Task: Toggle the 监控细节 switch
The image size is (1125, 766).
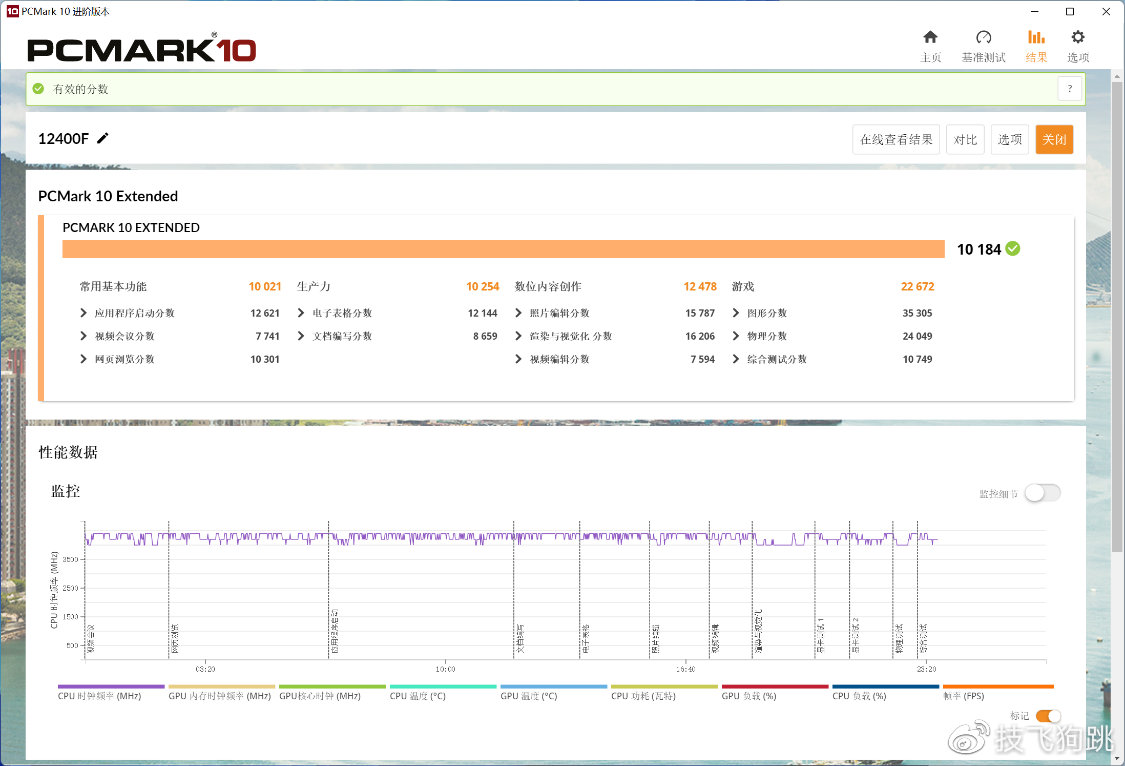Action: (1042, 493)
